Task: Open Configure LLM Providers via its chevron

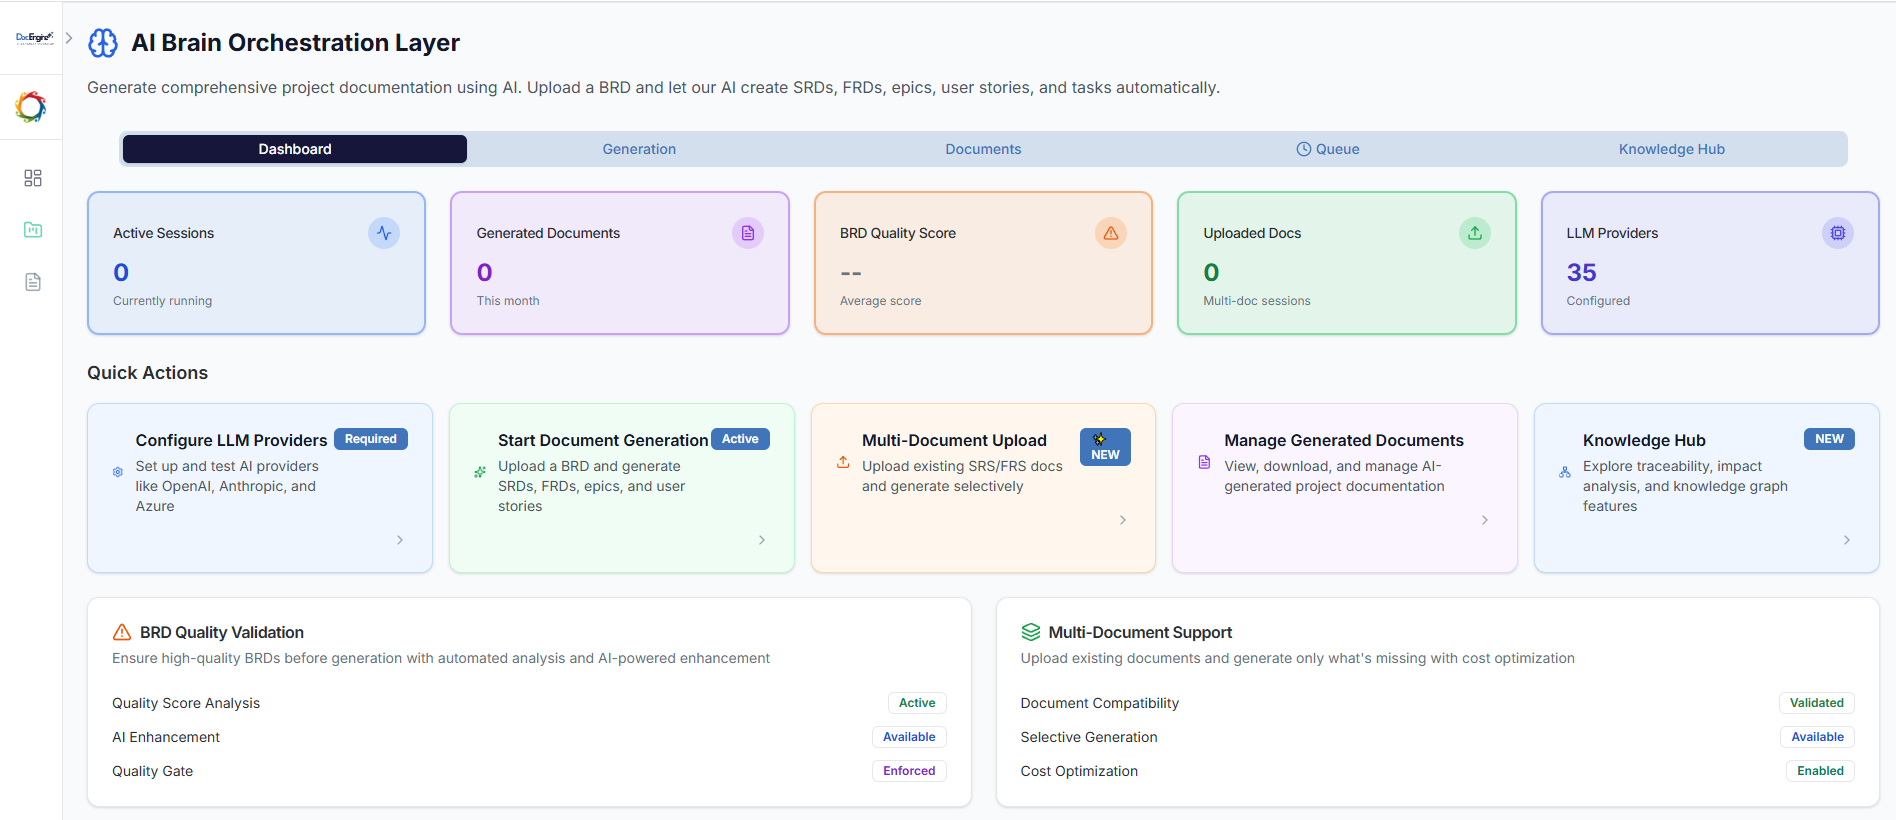Action: click(x=400, y=540)
